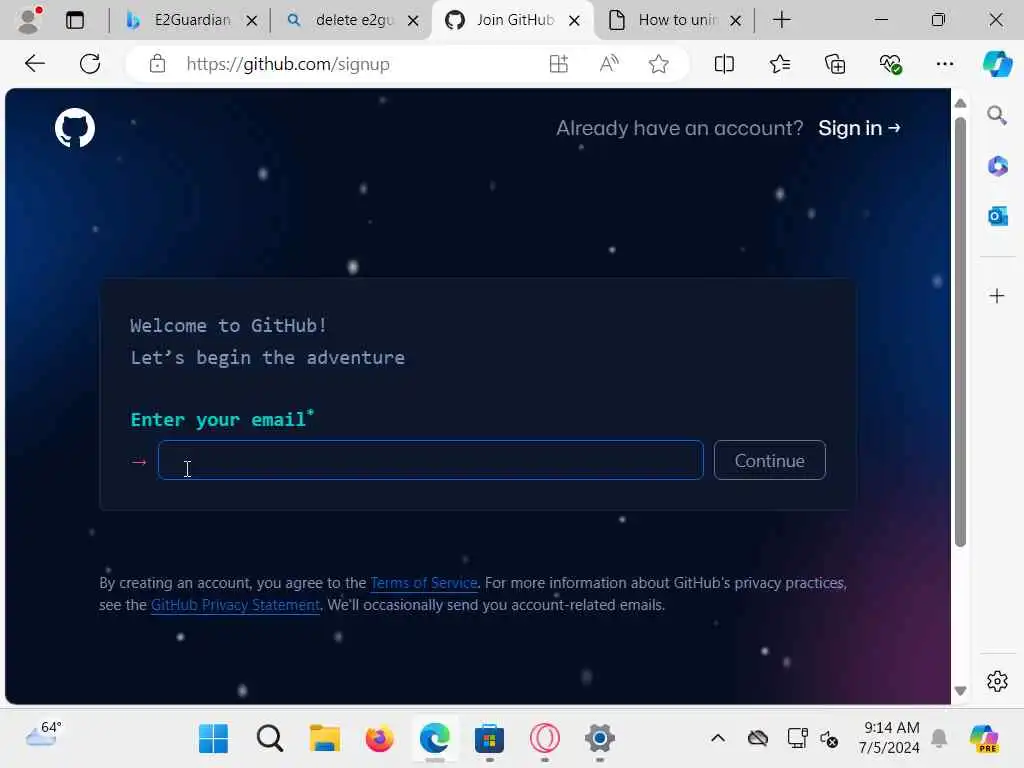Open the Collections panel
The height and width of the screenshot is (768, 1024).
835,64
